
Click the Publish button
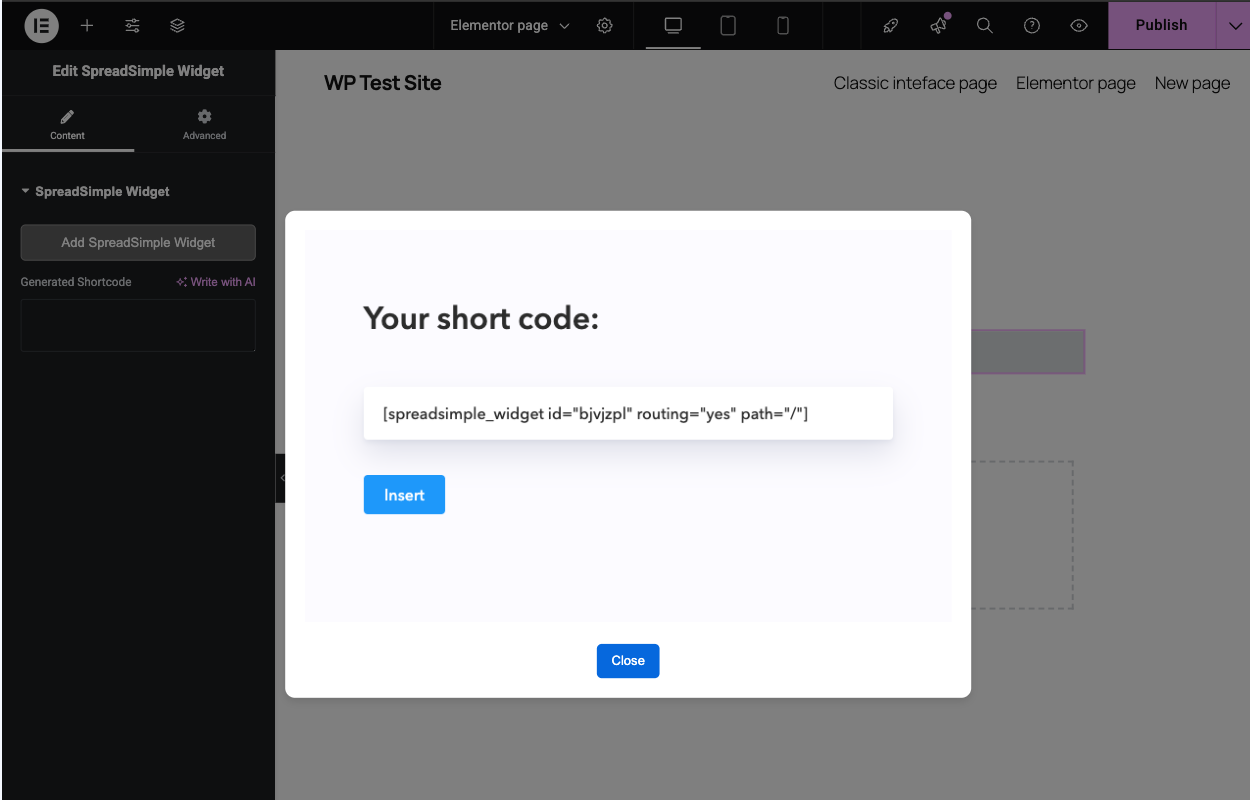tap(1162, 26)
